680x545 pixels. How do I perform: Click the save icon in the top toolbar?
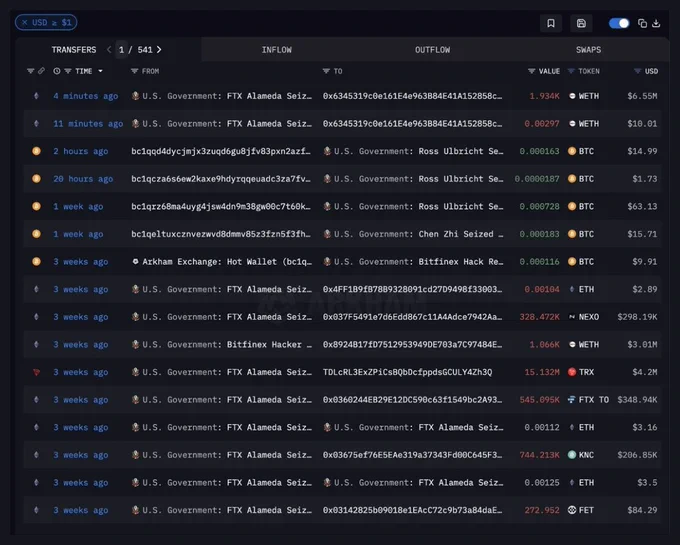[x=581, y=23]
